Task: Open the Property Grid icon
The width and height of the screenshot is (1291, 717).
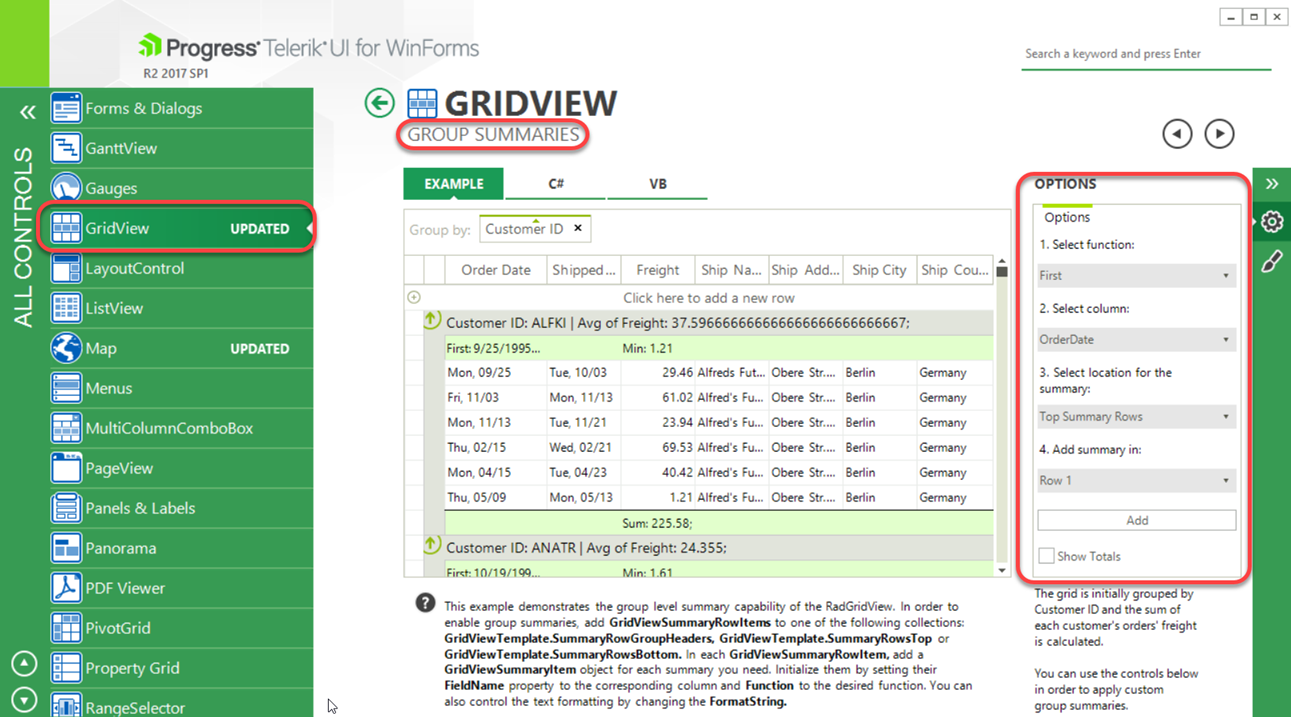Action: tap(66, 668)
